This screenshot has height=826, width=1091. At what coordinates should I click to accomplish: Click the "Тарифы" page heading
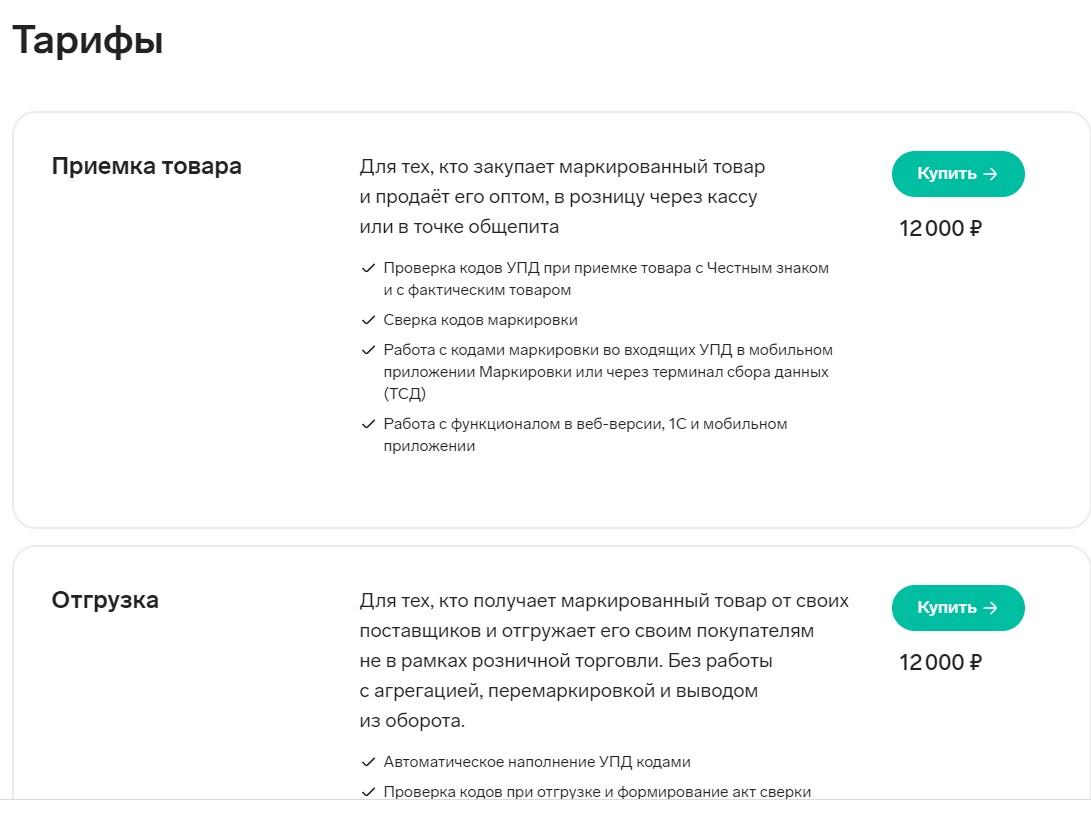click(x=88, y=41)
